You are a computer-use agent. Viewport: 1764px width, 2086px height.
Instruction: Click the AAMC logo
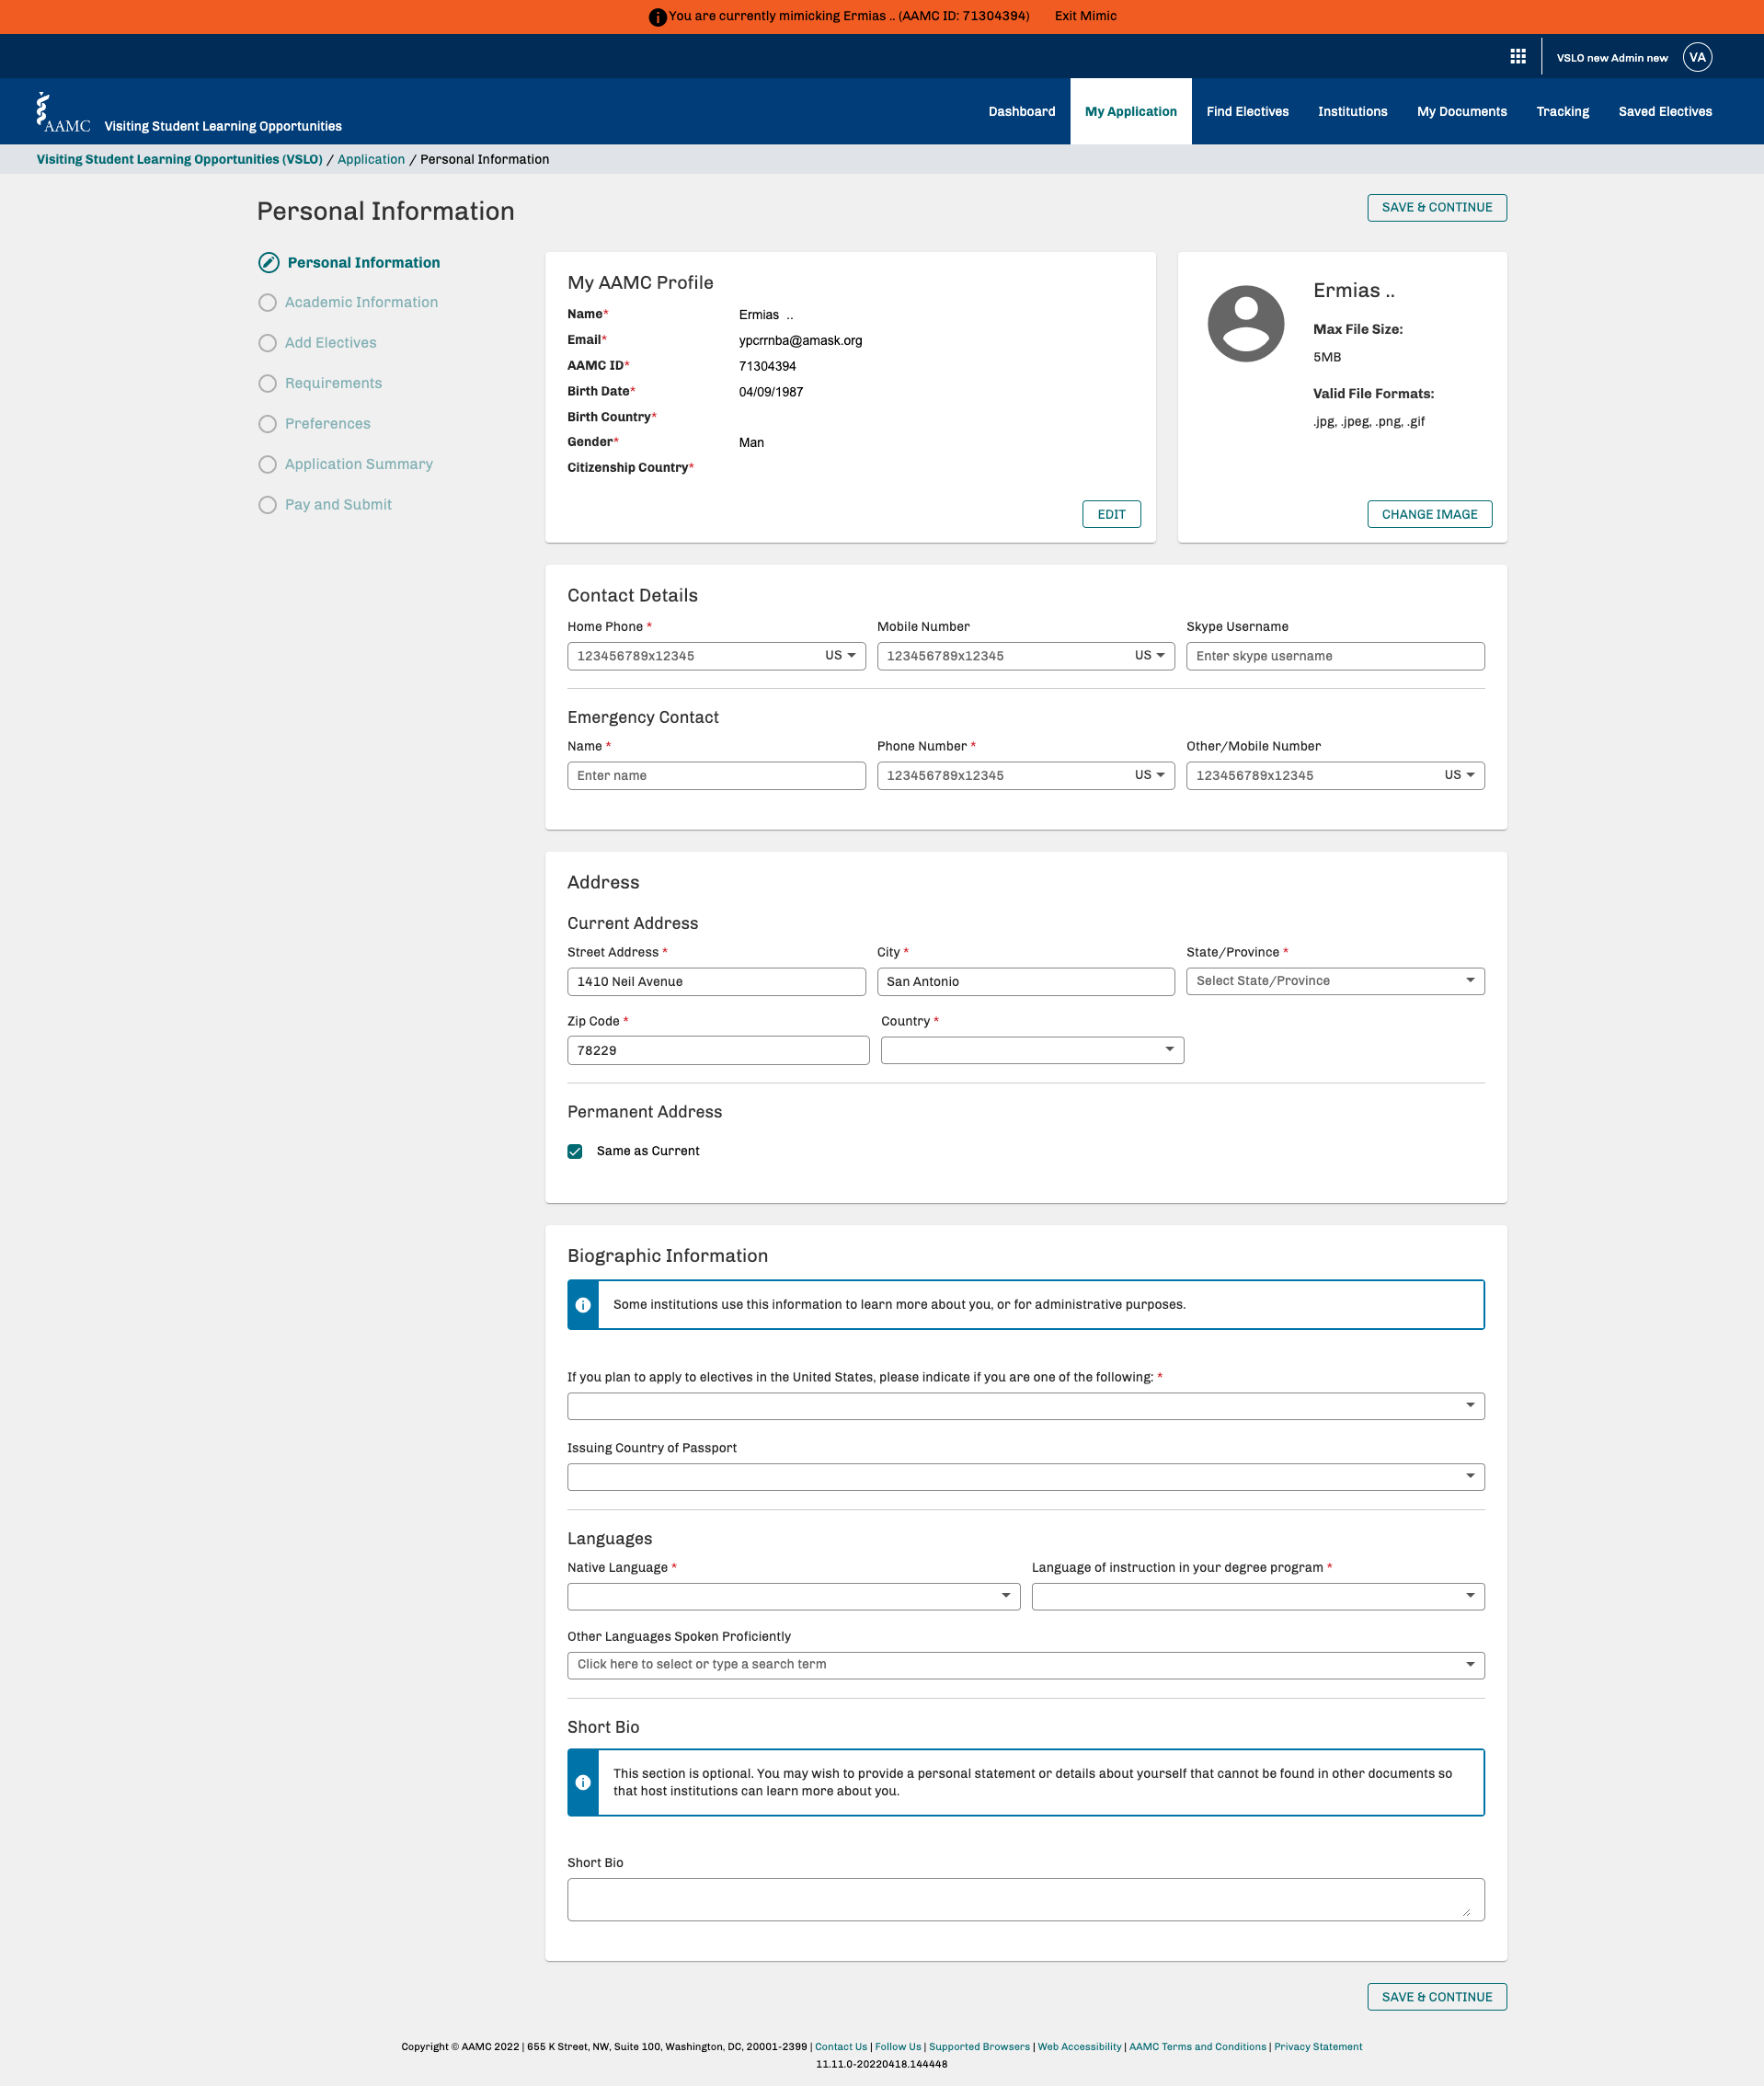point(63,112)
